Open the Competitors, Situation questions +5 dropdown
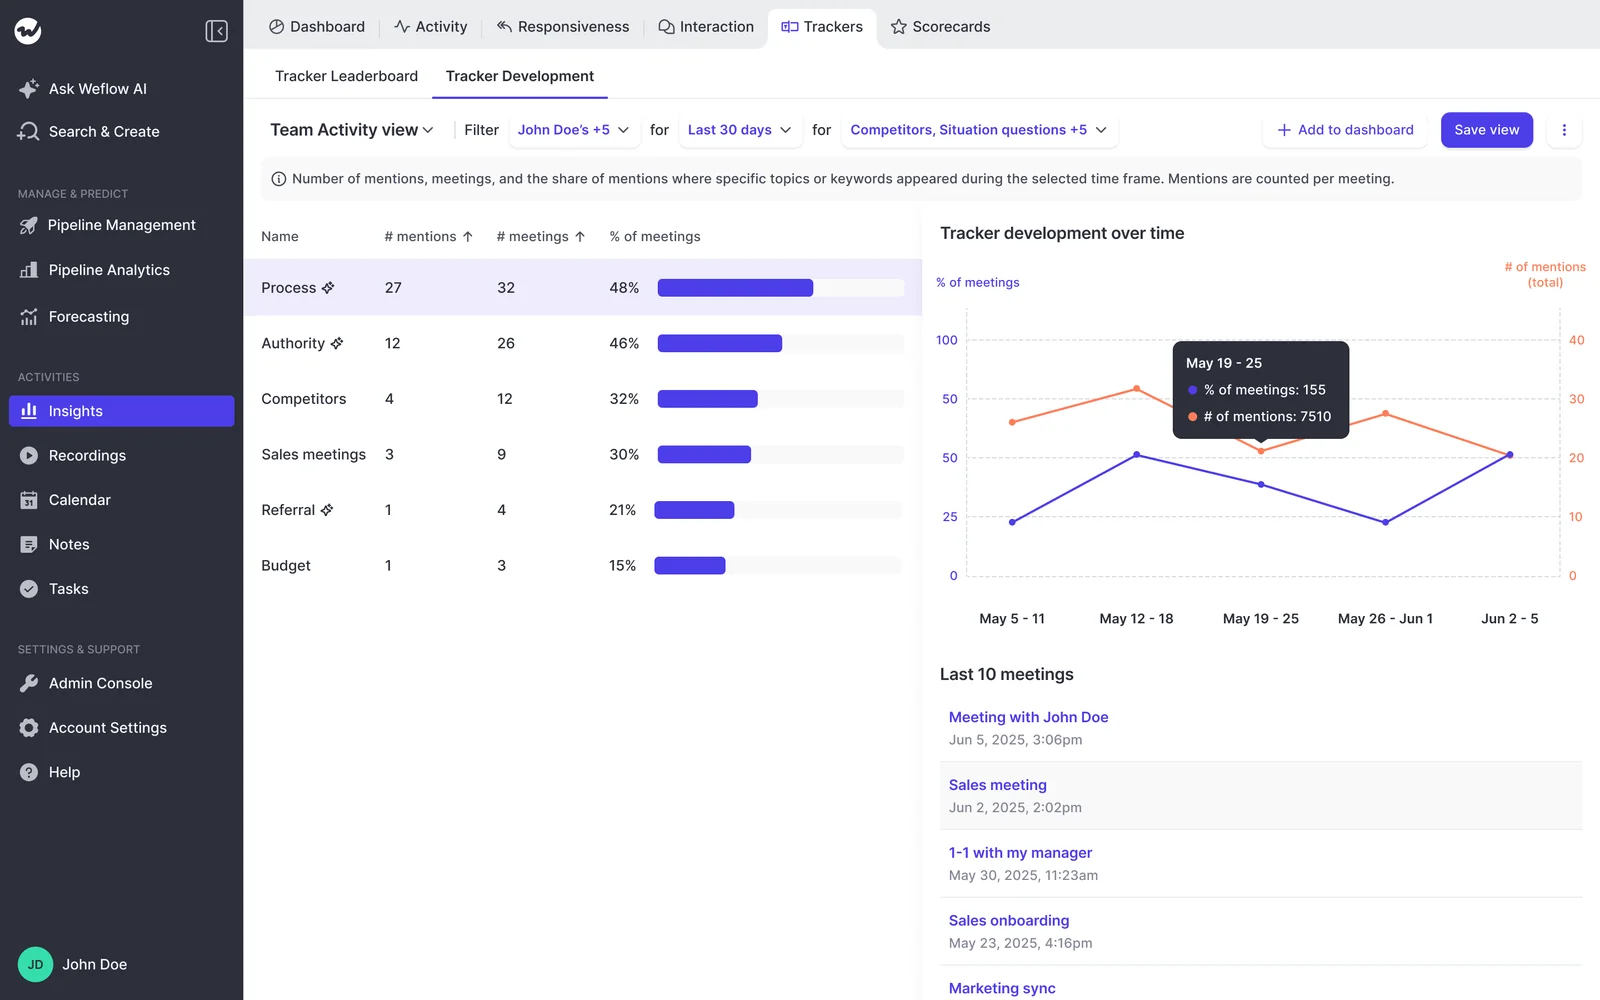This screenshot has width=1600, height=1000. 979,130
